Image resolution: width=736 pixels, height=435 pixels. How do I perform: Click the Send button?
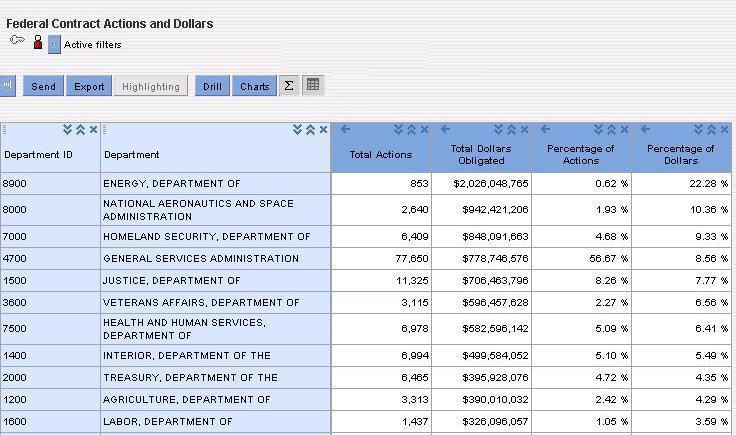(43, 86)
